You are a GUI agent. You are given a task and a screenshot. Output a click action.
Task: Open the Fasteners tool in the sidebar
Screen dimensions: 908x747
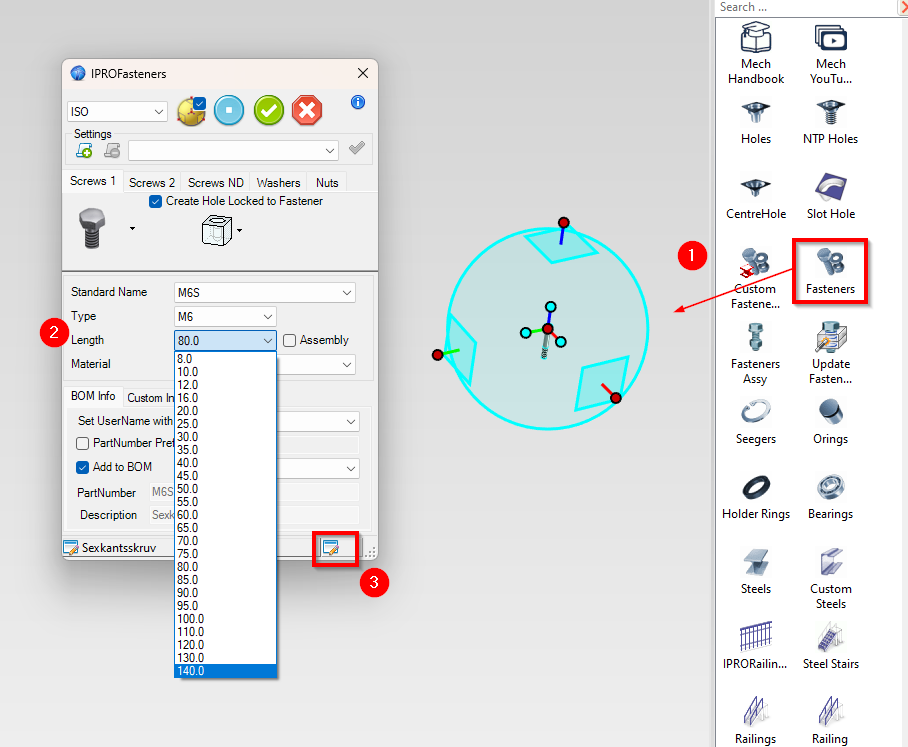coord(830,270)
